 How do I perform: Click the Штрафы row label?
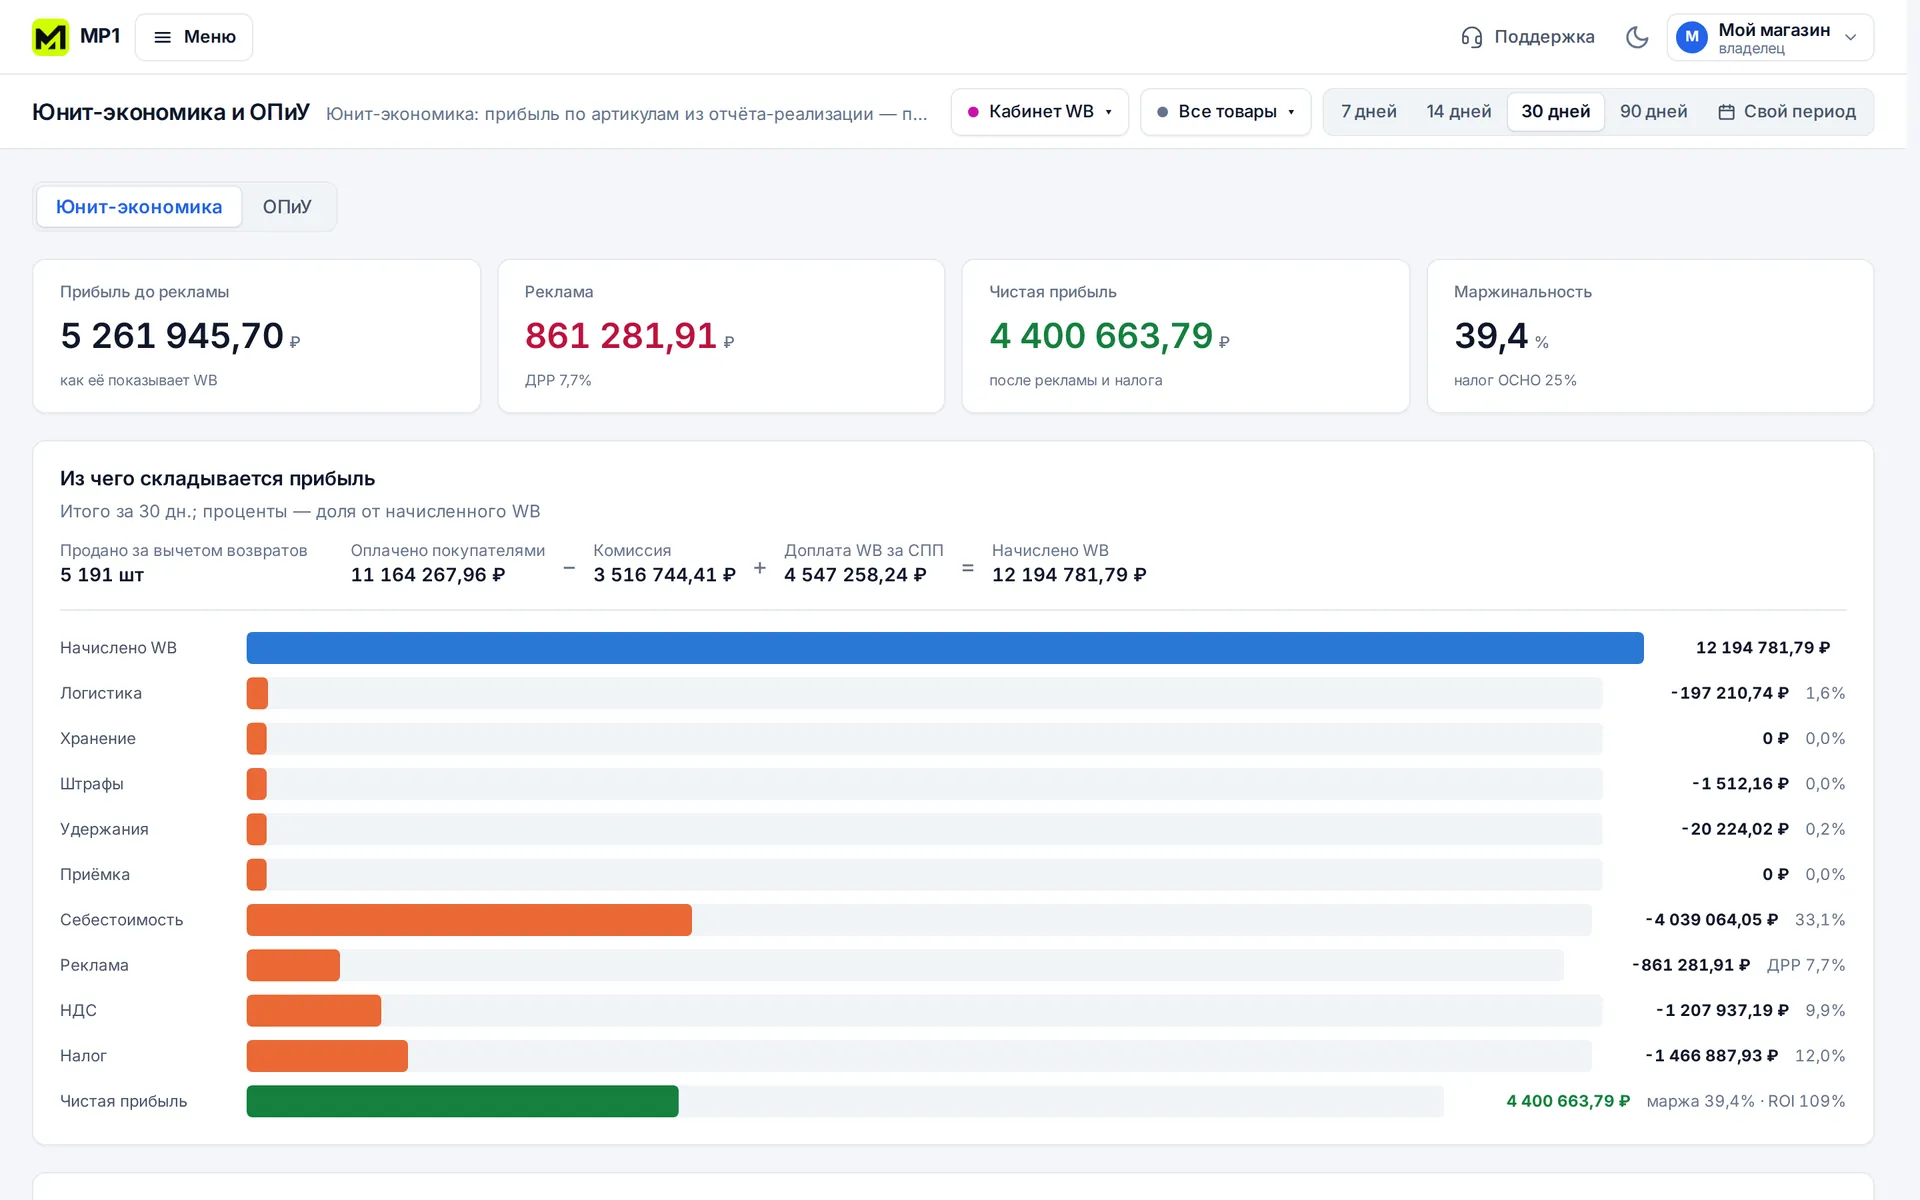92,784
